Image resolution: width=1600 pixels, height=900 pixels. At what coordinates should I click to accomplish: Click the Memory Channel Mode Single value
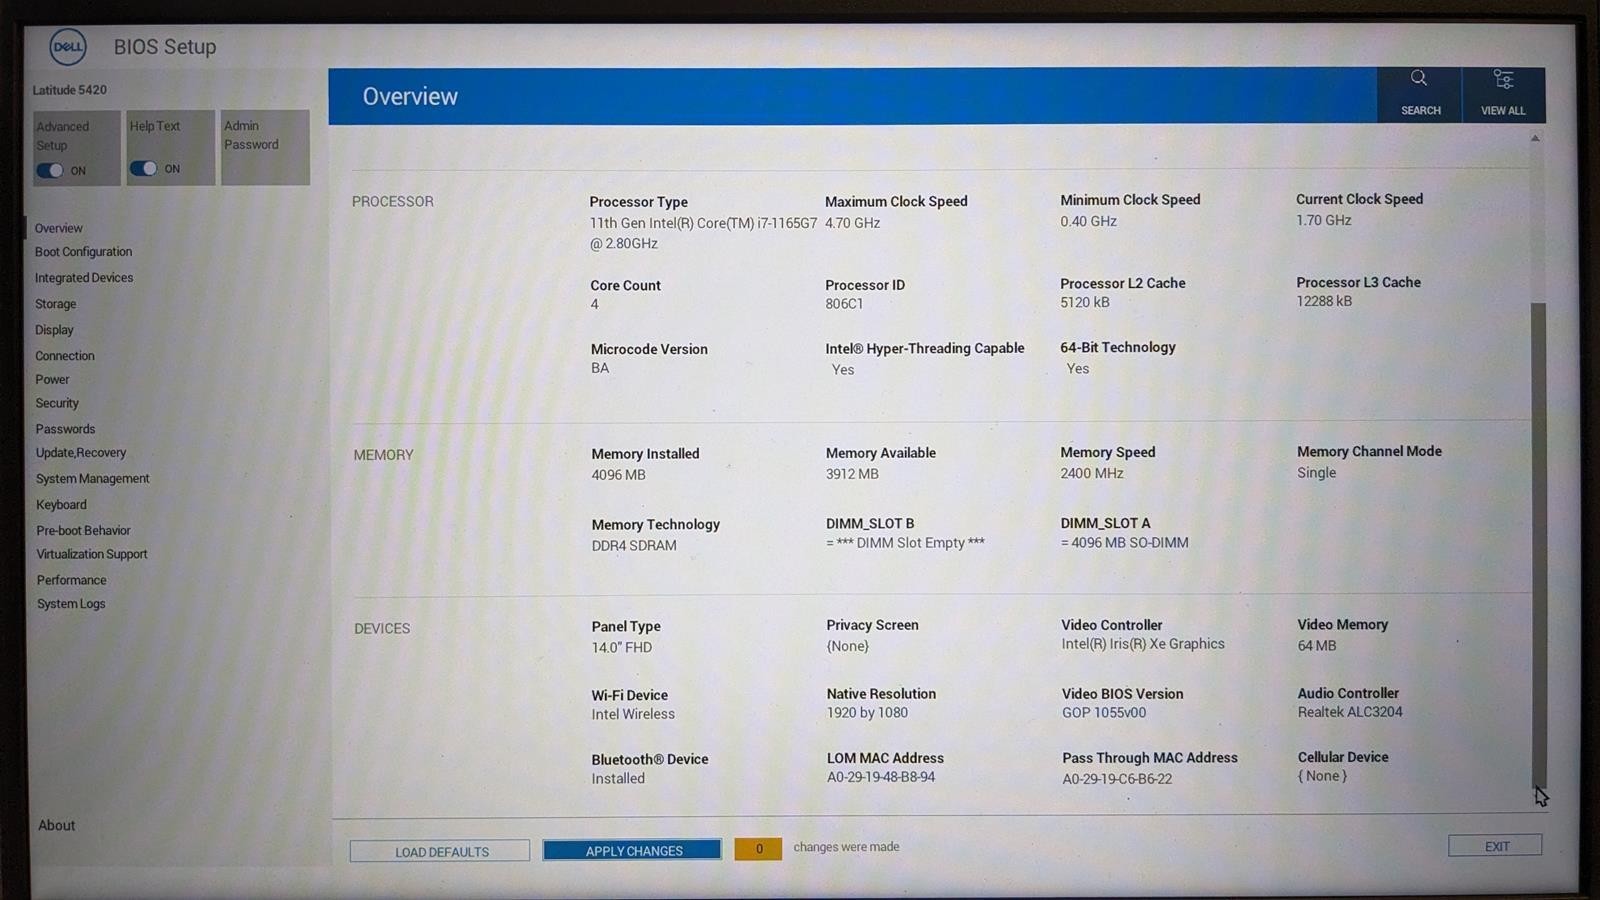click(1316, 473)
